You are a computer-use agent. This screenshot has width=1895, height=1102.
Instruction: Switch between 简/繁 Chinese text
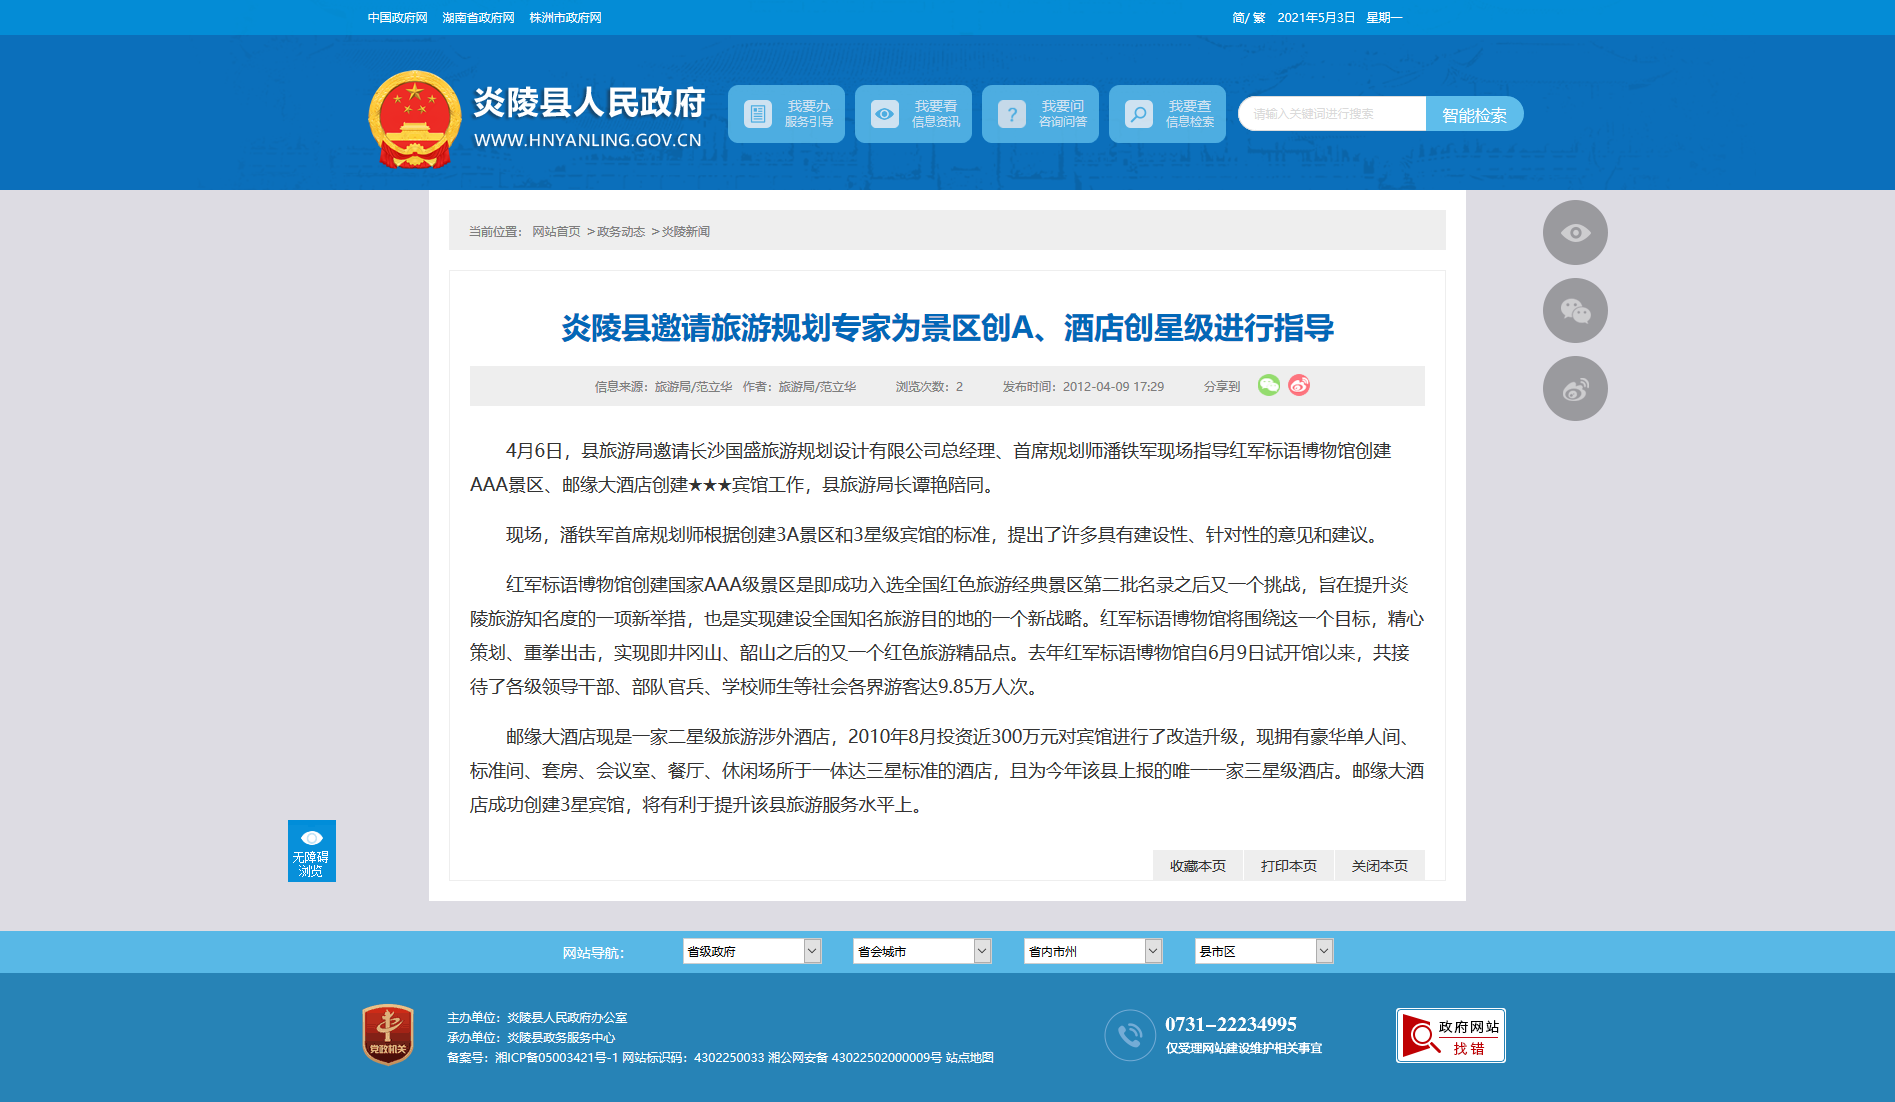(1248, 18)
